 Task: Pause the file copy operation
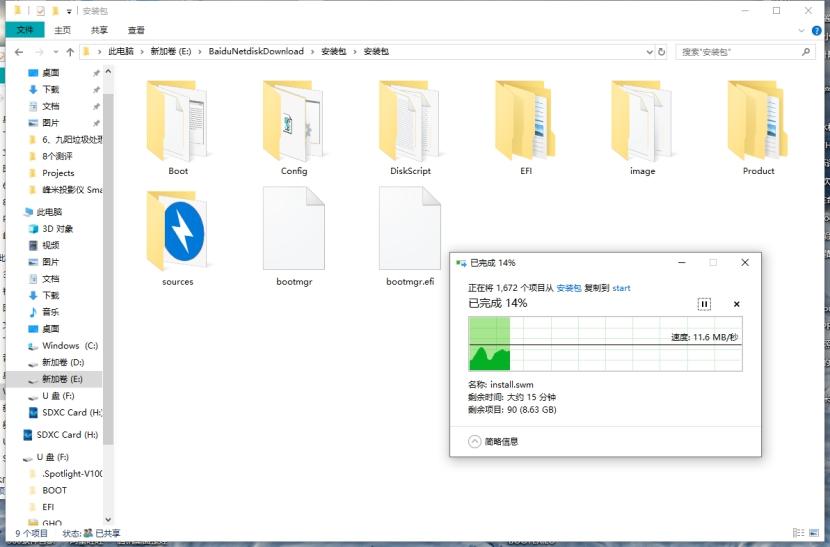pyautogui.click(x=704, y=304)
